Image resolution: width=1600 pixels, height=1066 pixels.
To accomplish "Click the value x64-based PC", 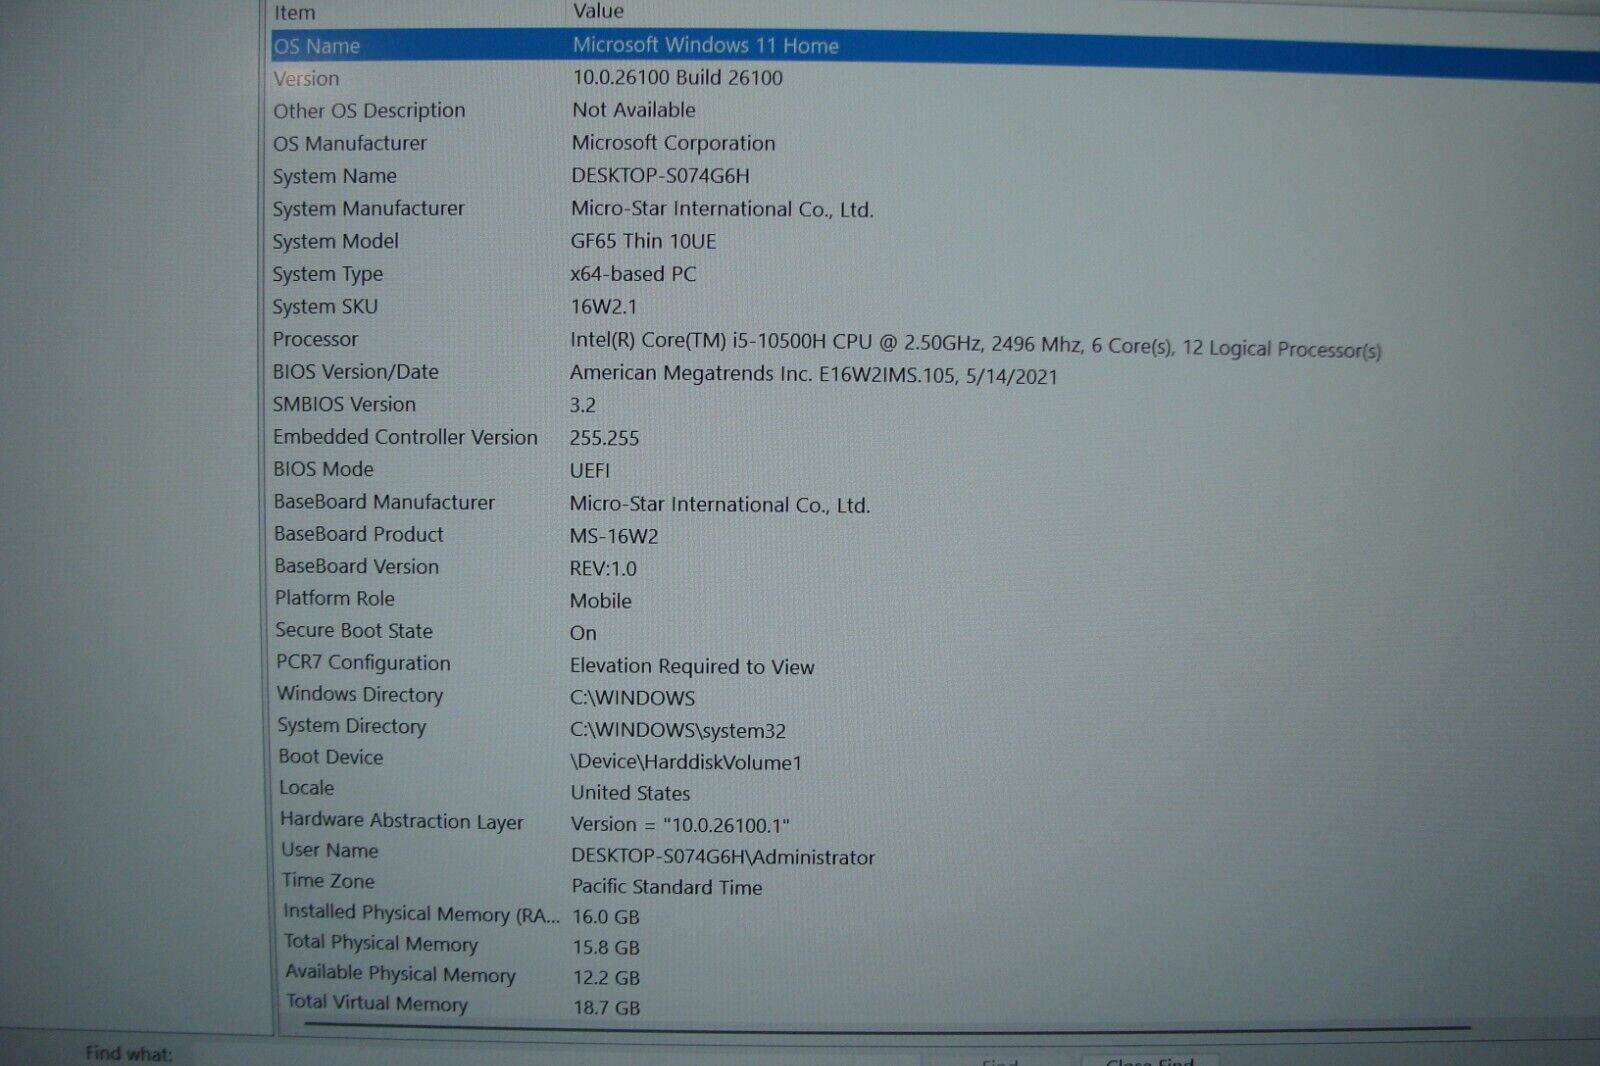I will coord(633,274).
